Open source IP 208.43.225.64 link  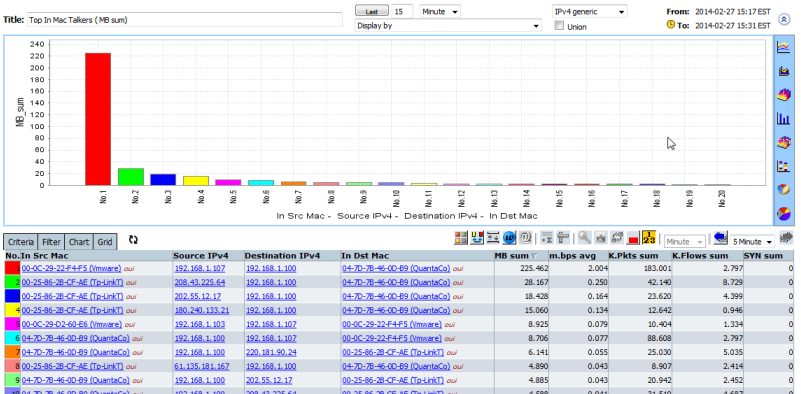click(200, 282)
